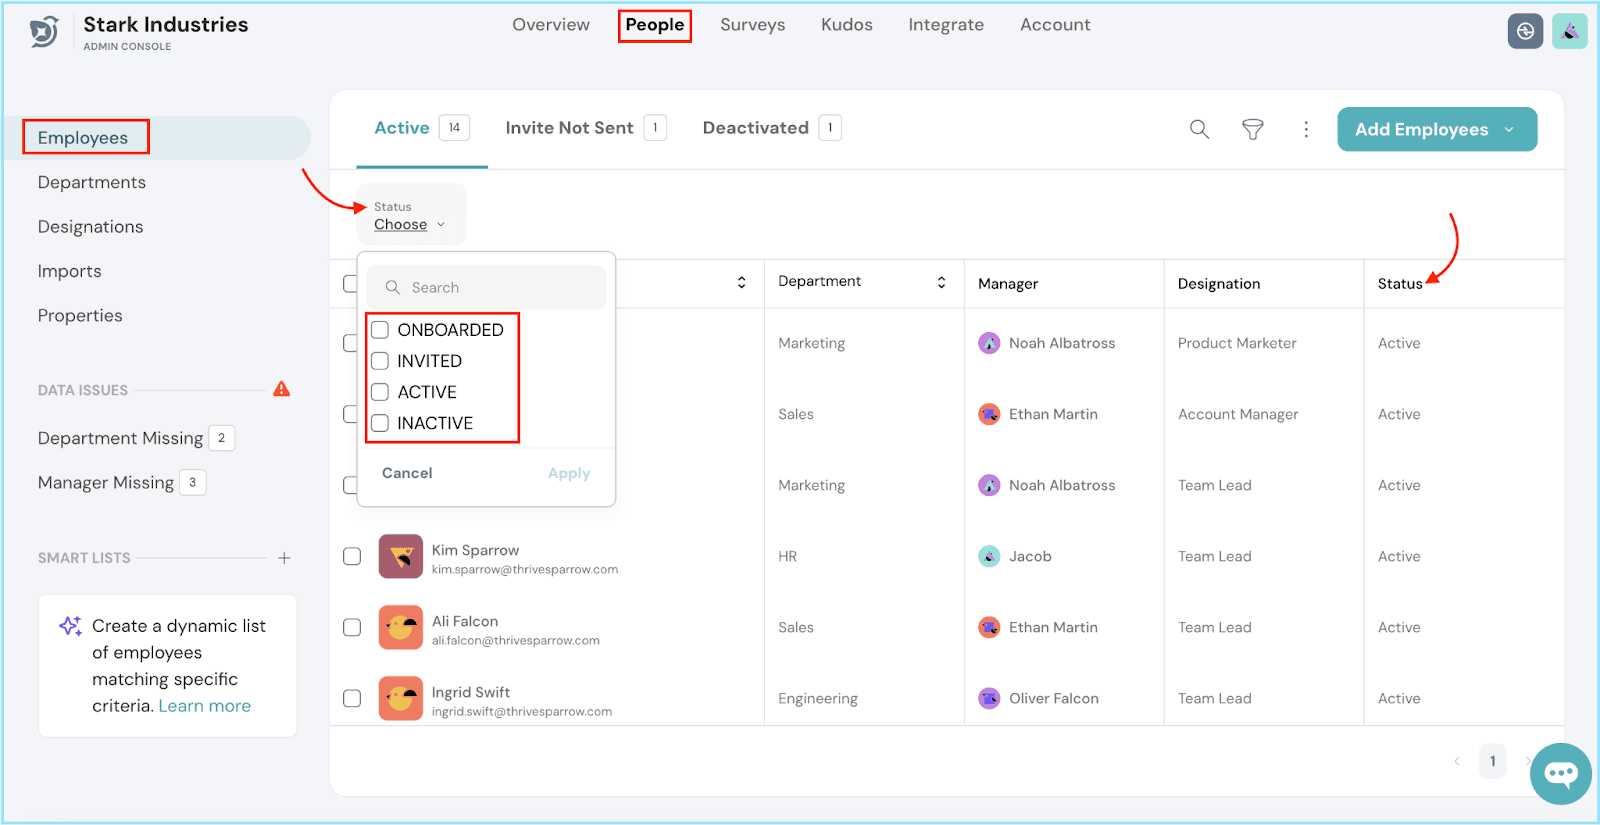Tick the INACTIVE status option
The height and width of the screenshot is (825, 1600).
point(380,423)
